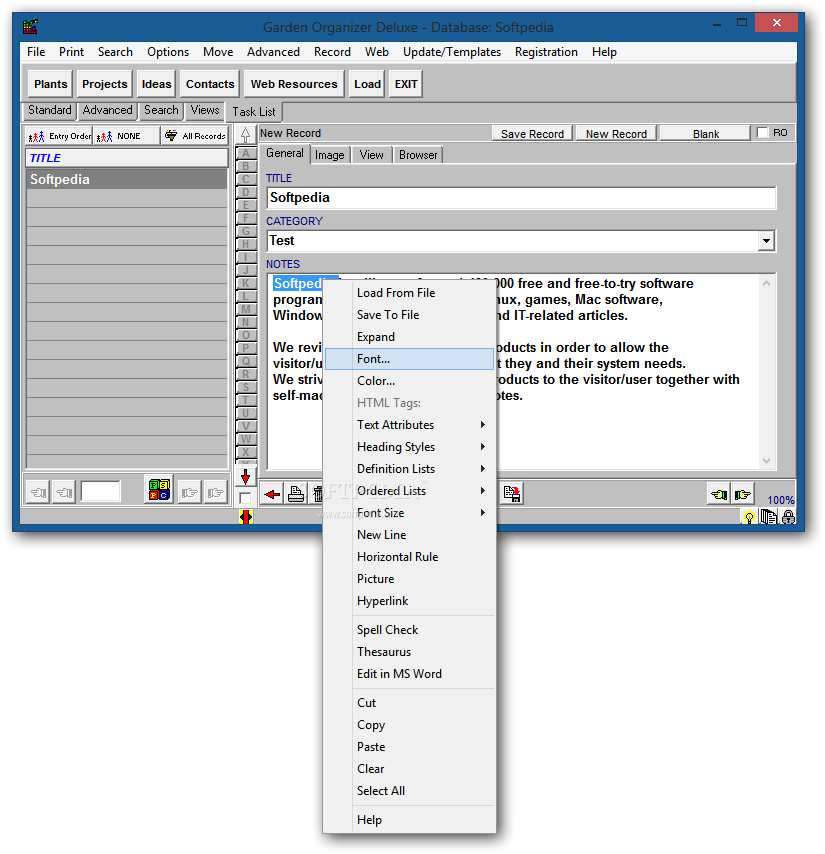
Task: Open the CATEGORY dropdown arrow
Action: click(x=766, y=241)
